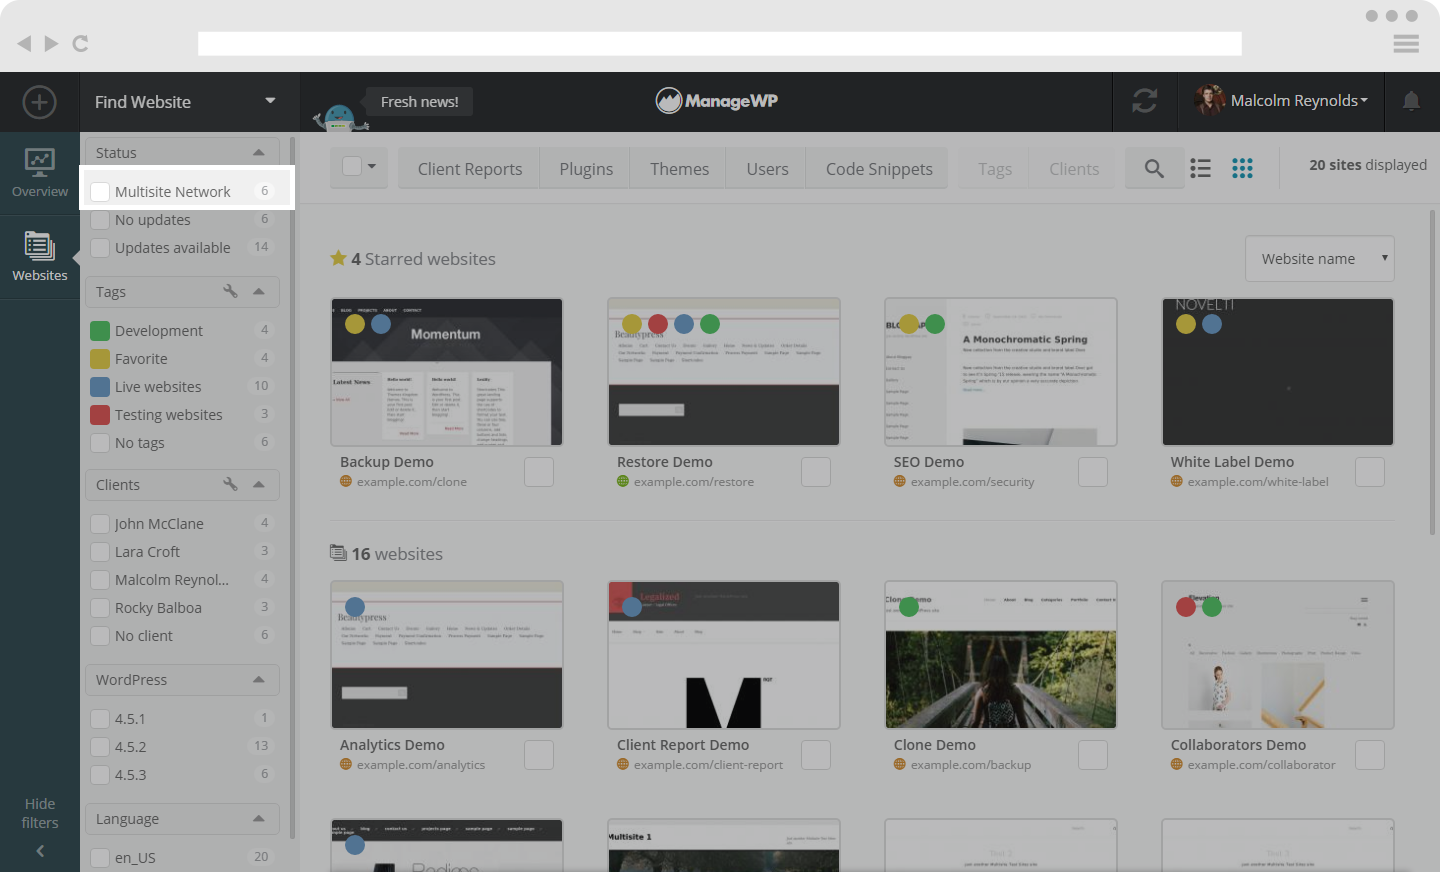Image resolution: width=1440 pixels, height=872 pixels.
Task: Switch to grid view icon
Action: [x=1242, y=168]
